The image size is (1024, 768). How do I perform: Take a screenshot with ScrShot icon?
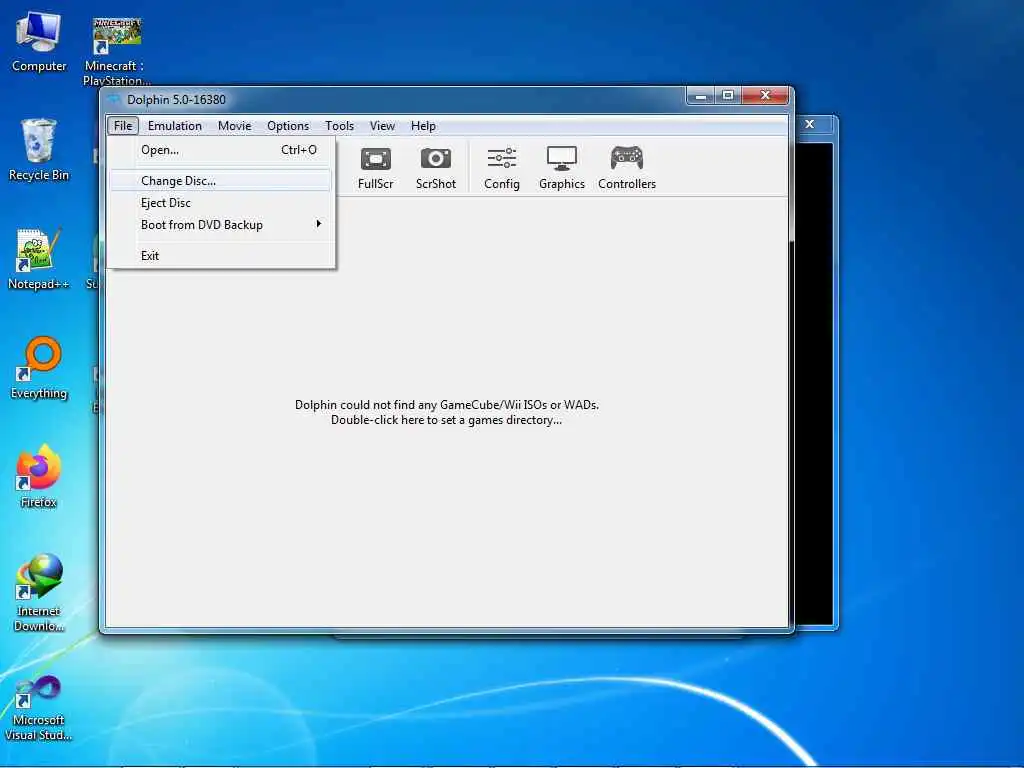[436, 168]
